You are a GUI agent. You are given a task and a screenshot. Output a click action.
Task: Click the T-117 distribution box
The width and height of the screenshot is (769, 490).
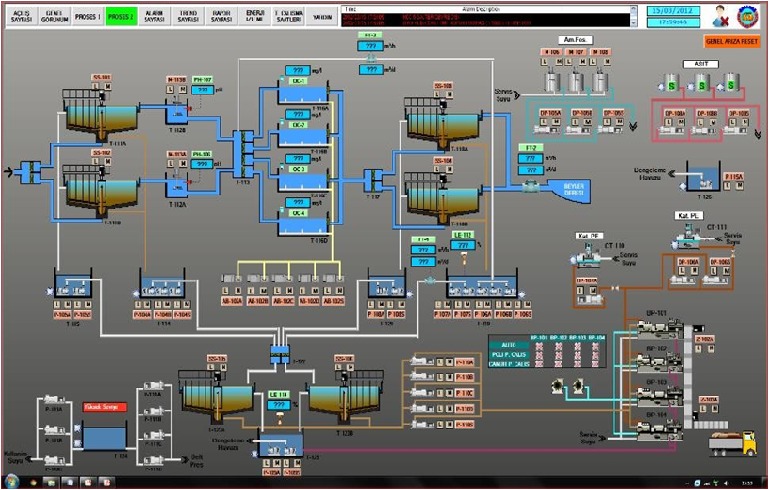[374, 181]
